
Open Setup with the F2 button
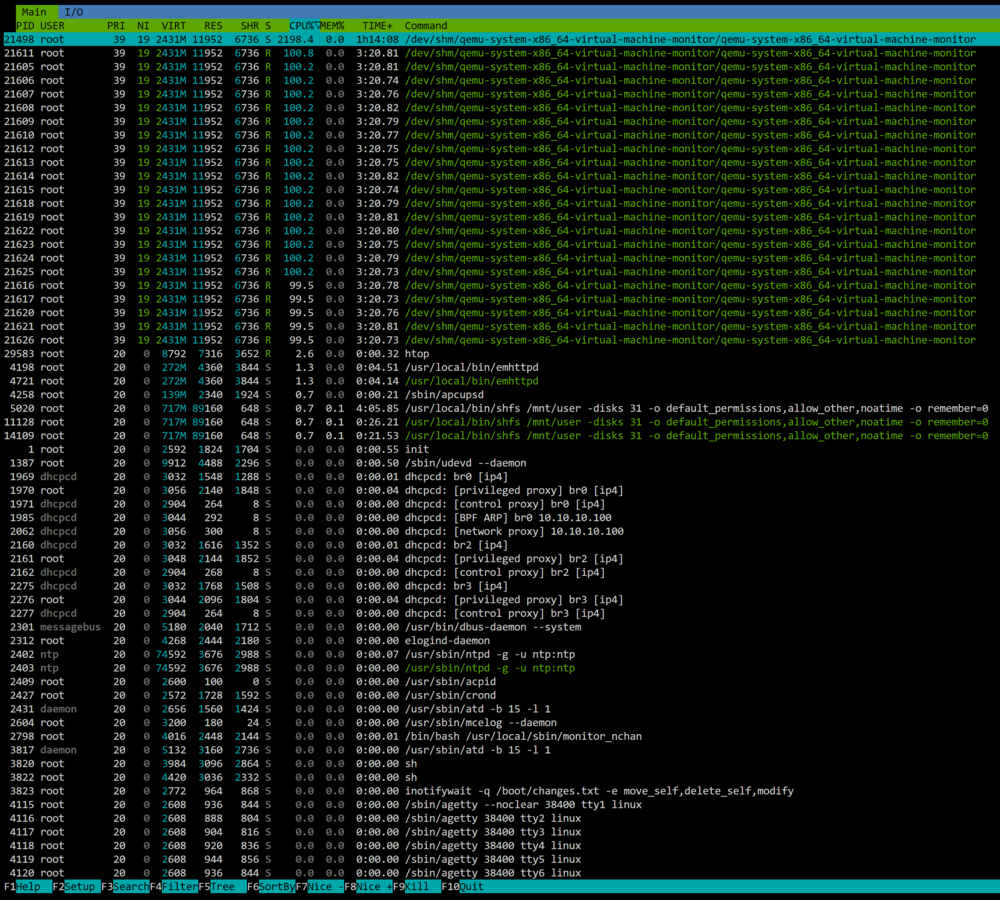click(76, 887)
